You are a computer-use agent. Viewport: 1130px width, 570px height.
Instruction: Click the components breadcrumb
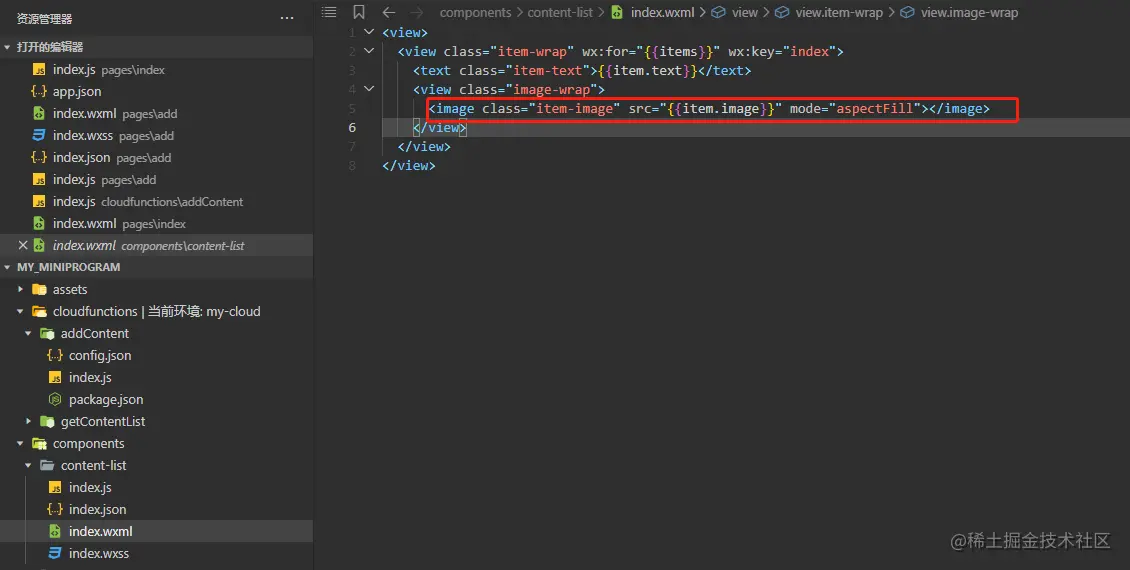click(x=475, y=12)
